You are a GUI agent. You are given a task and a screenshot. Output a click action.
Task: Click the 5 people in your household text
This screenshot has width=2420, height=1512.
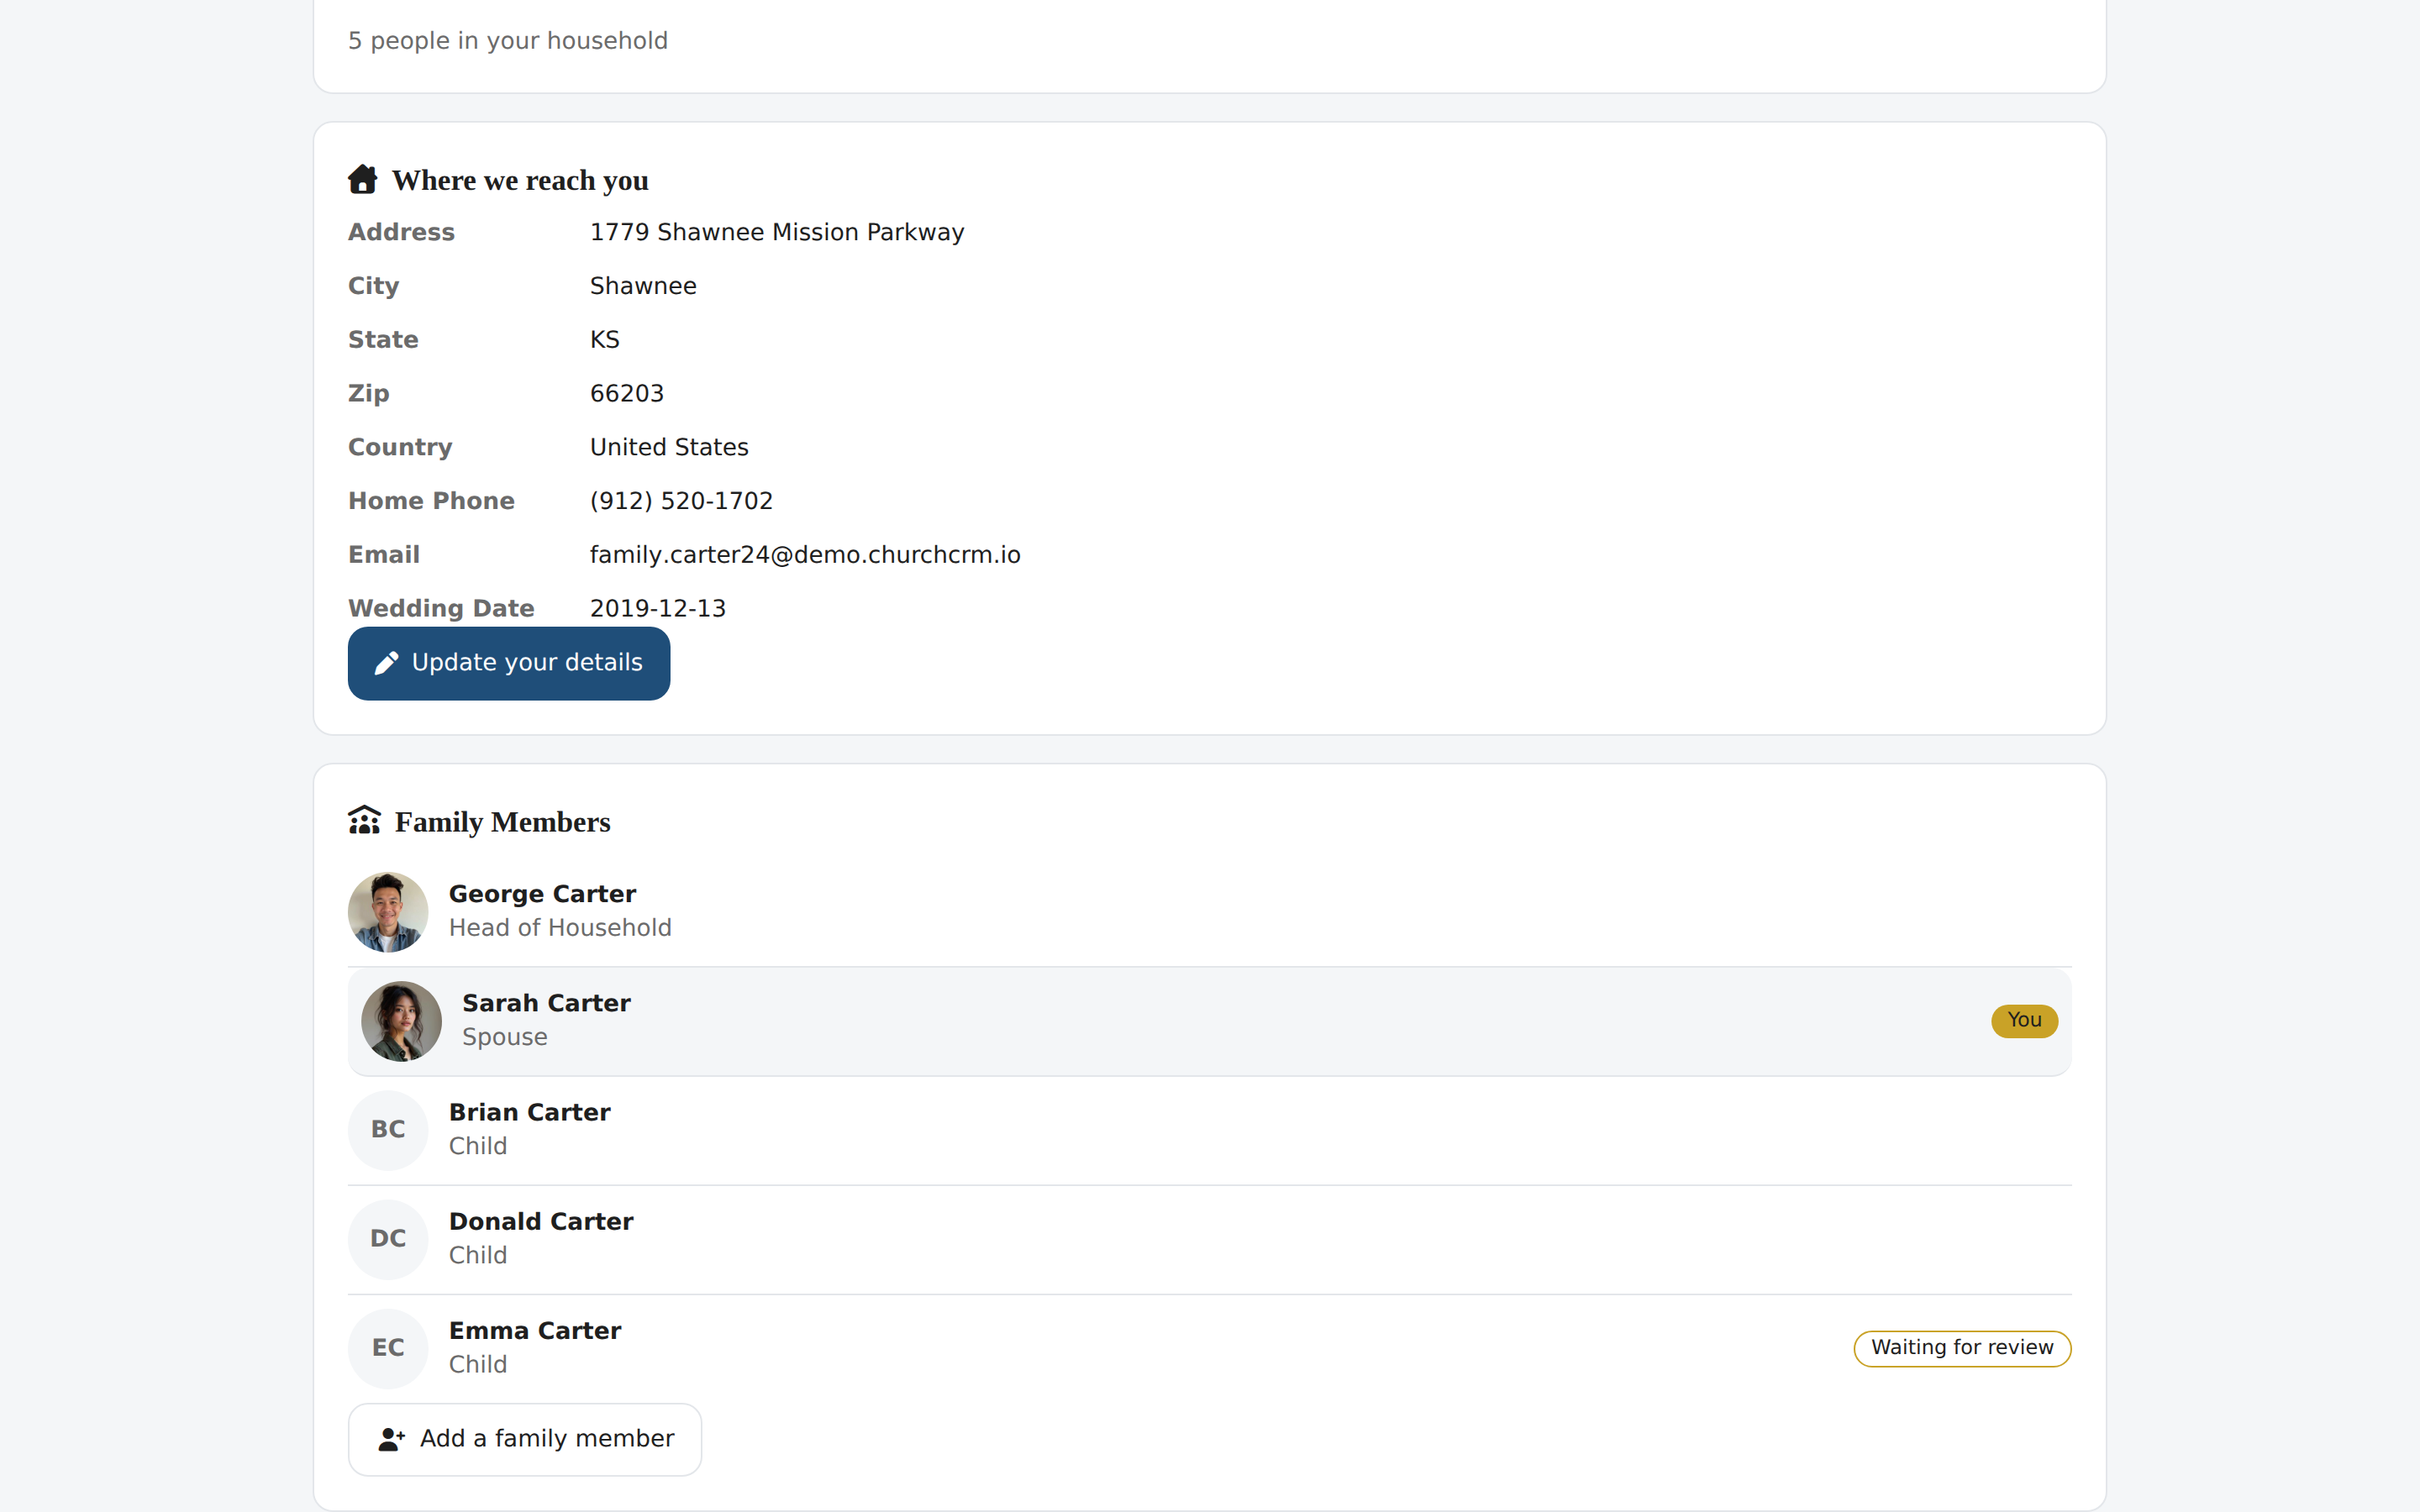(508, 41)
